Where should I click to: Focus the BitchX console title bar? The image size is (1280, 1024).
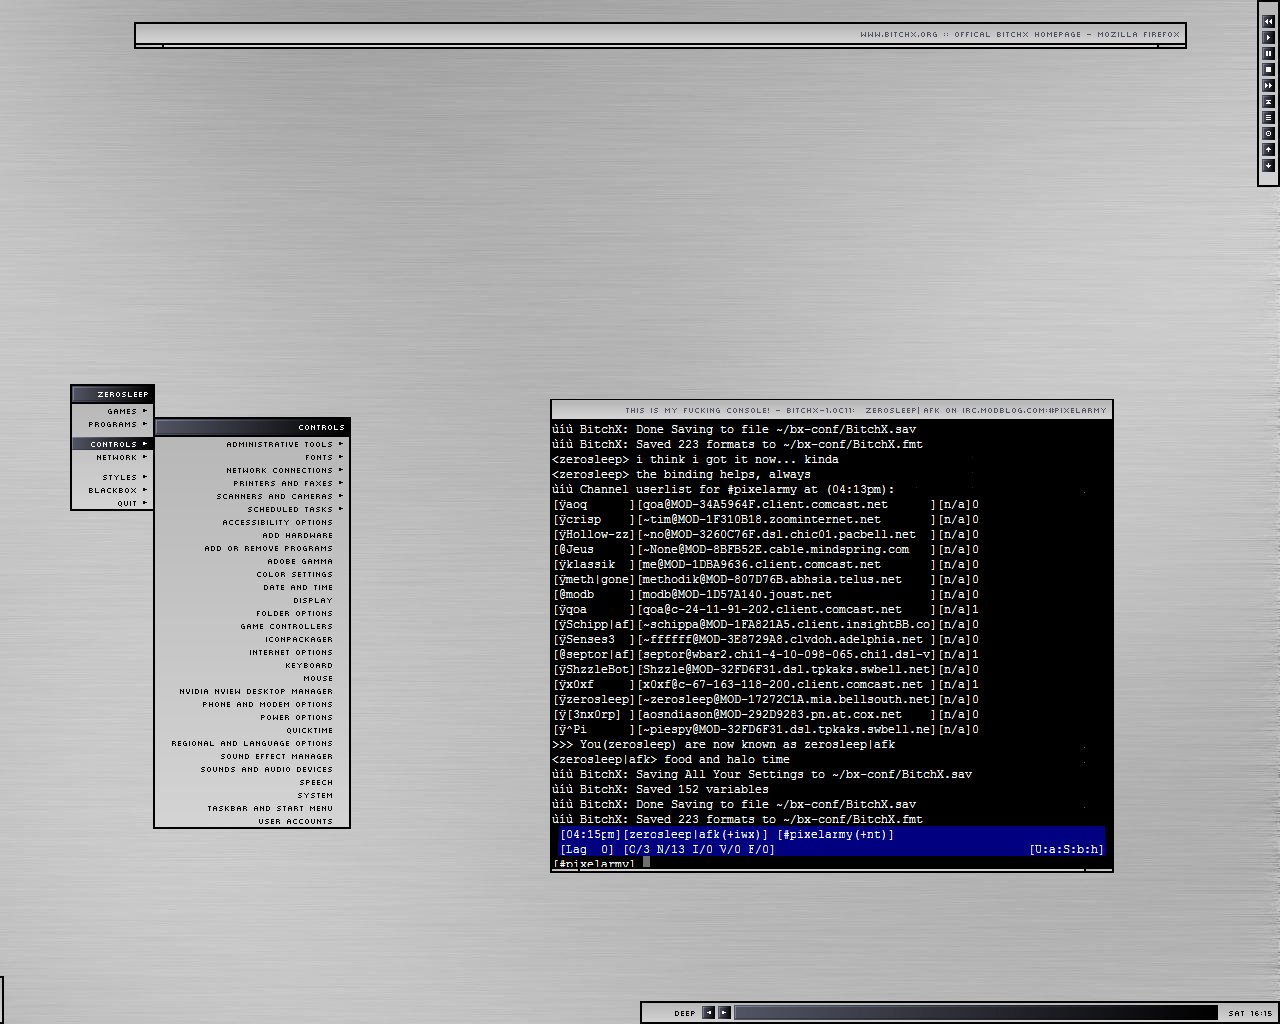[831, 410]
